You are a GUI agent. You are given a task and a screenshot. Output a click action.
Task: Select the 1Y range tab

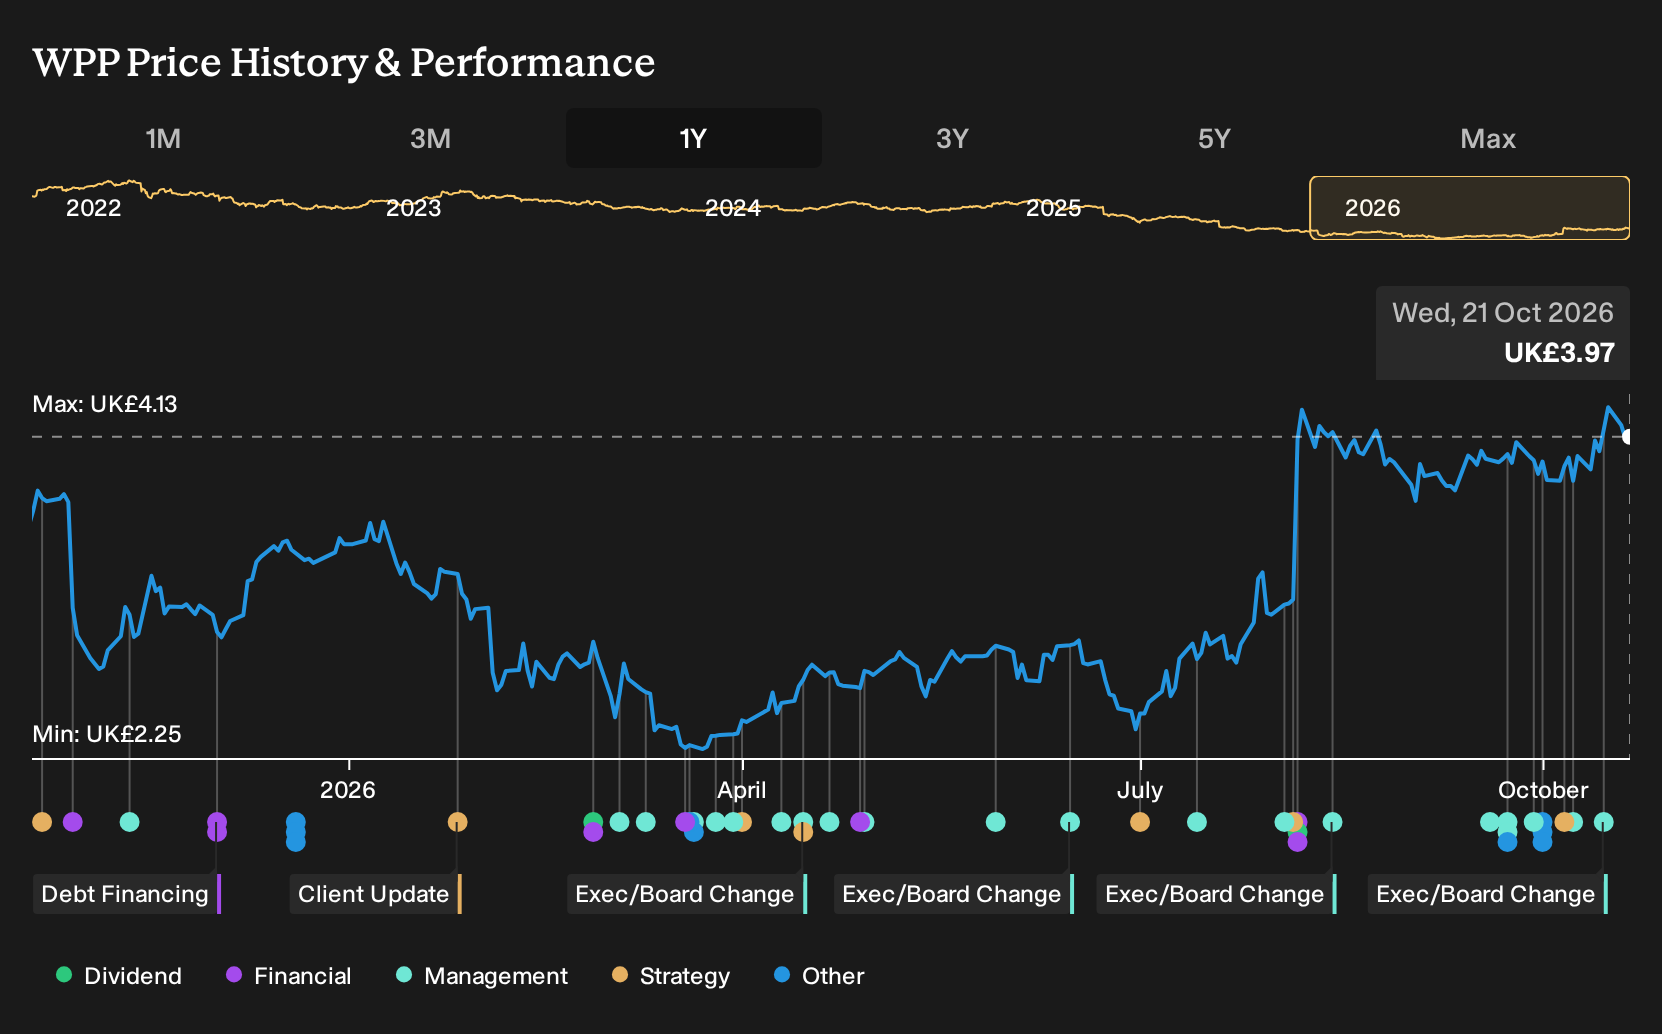point(694,138)
